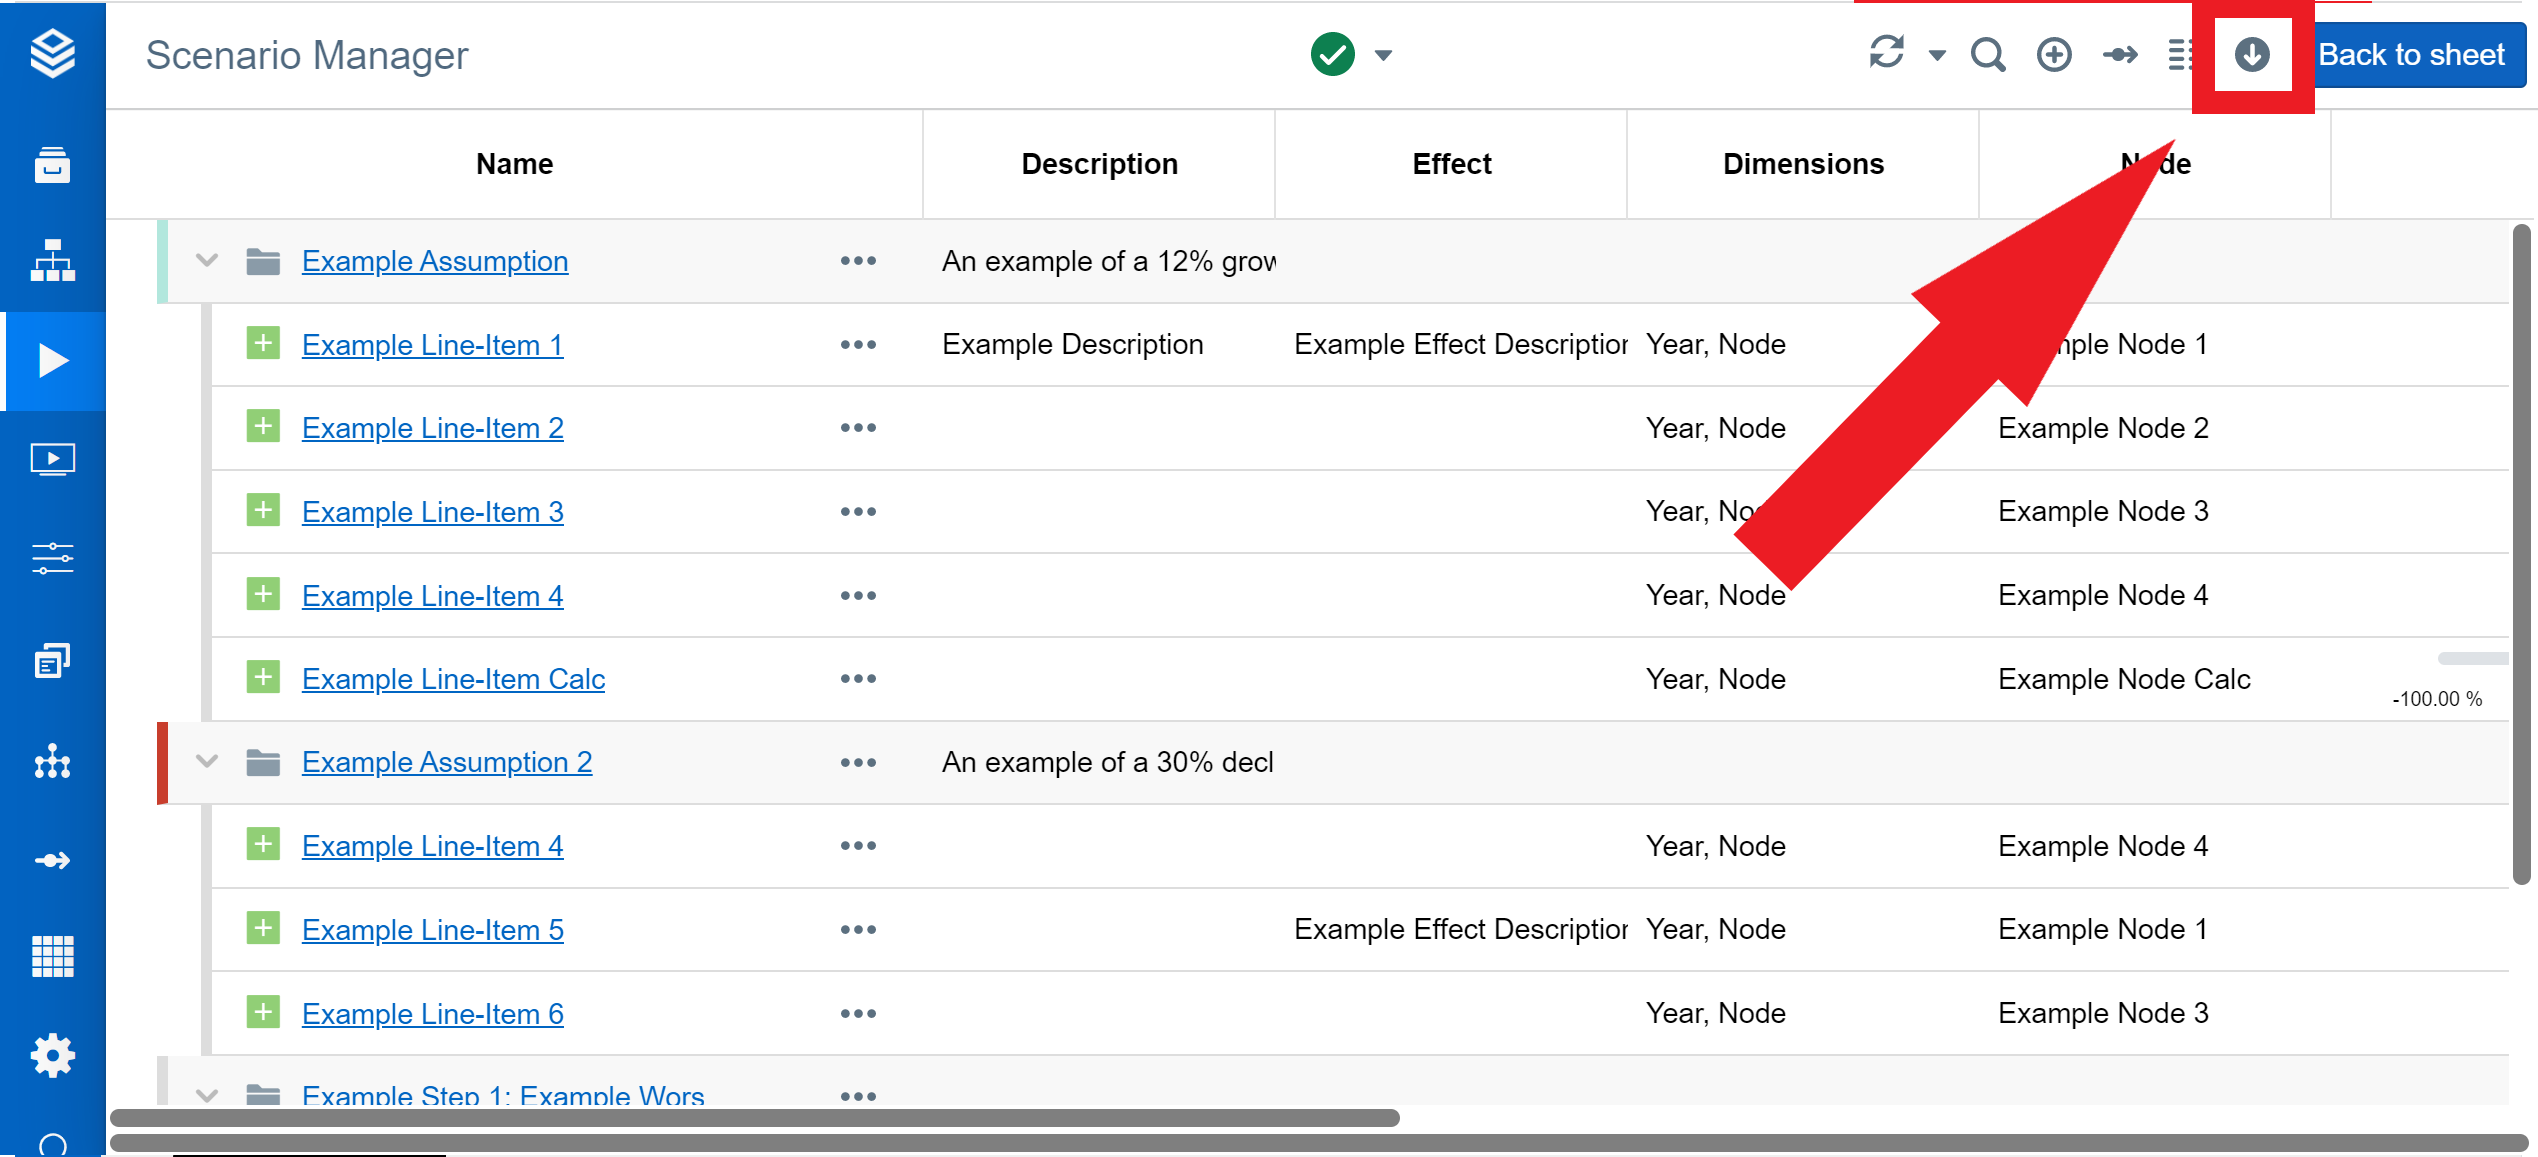Collapse the Example Assumption 2 chevron
The width and height of the screenshot is (2538, 1157).
(x=207, y=762)
